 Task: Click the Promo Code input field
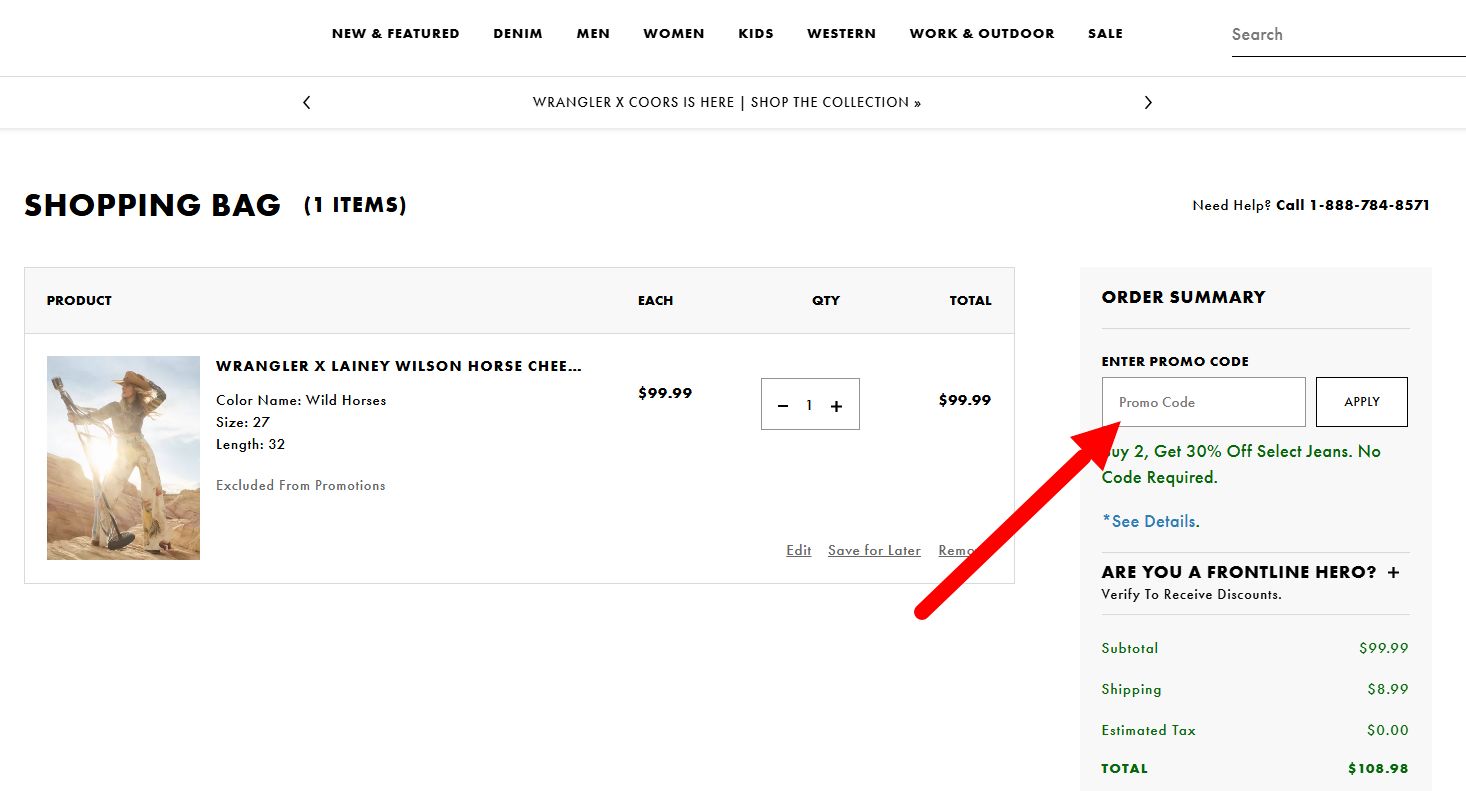pos(1203,402)
